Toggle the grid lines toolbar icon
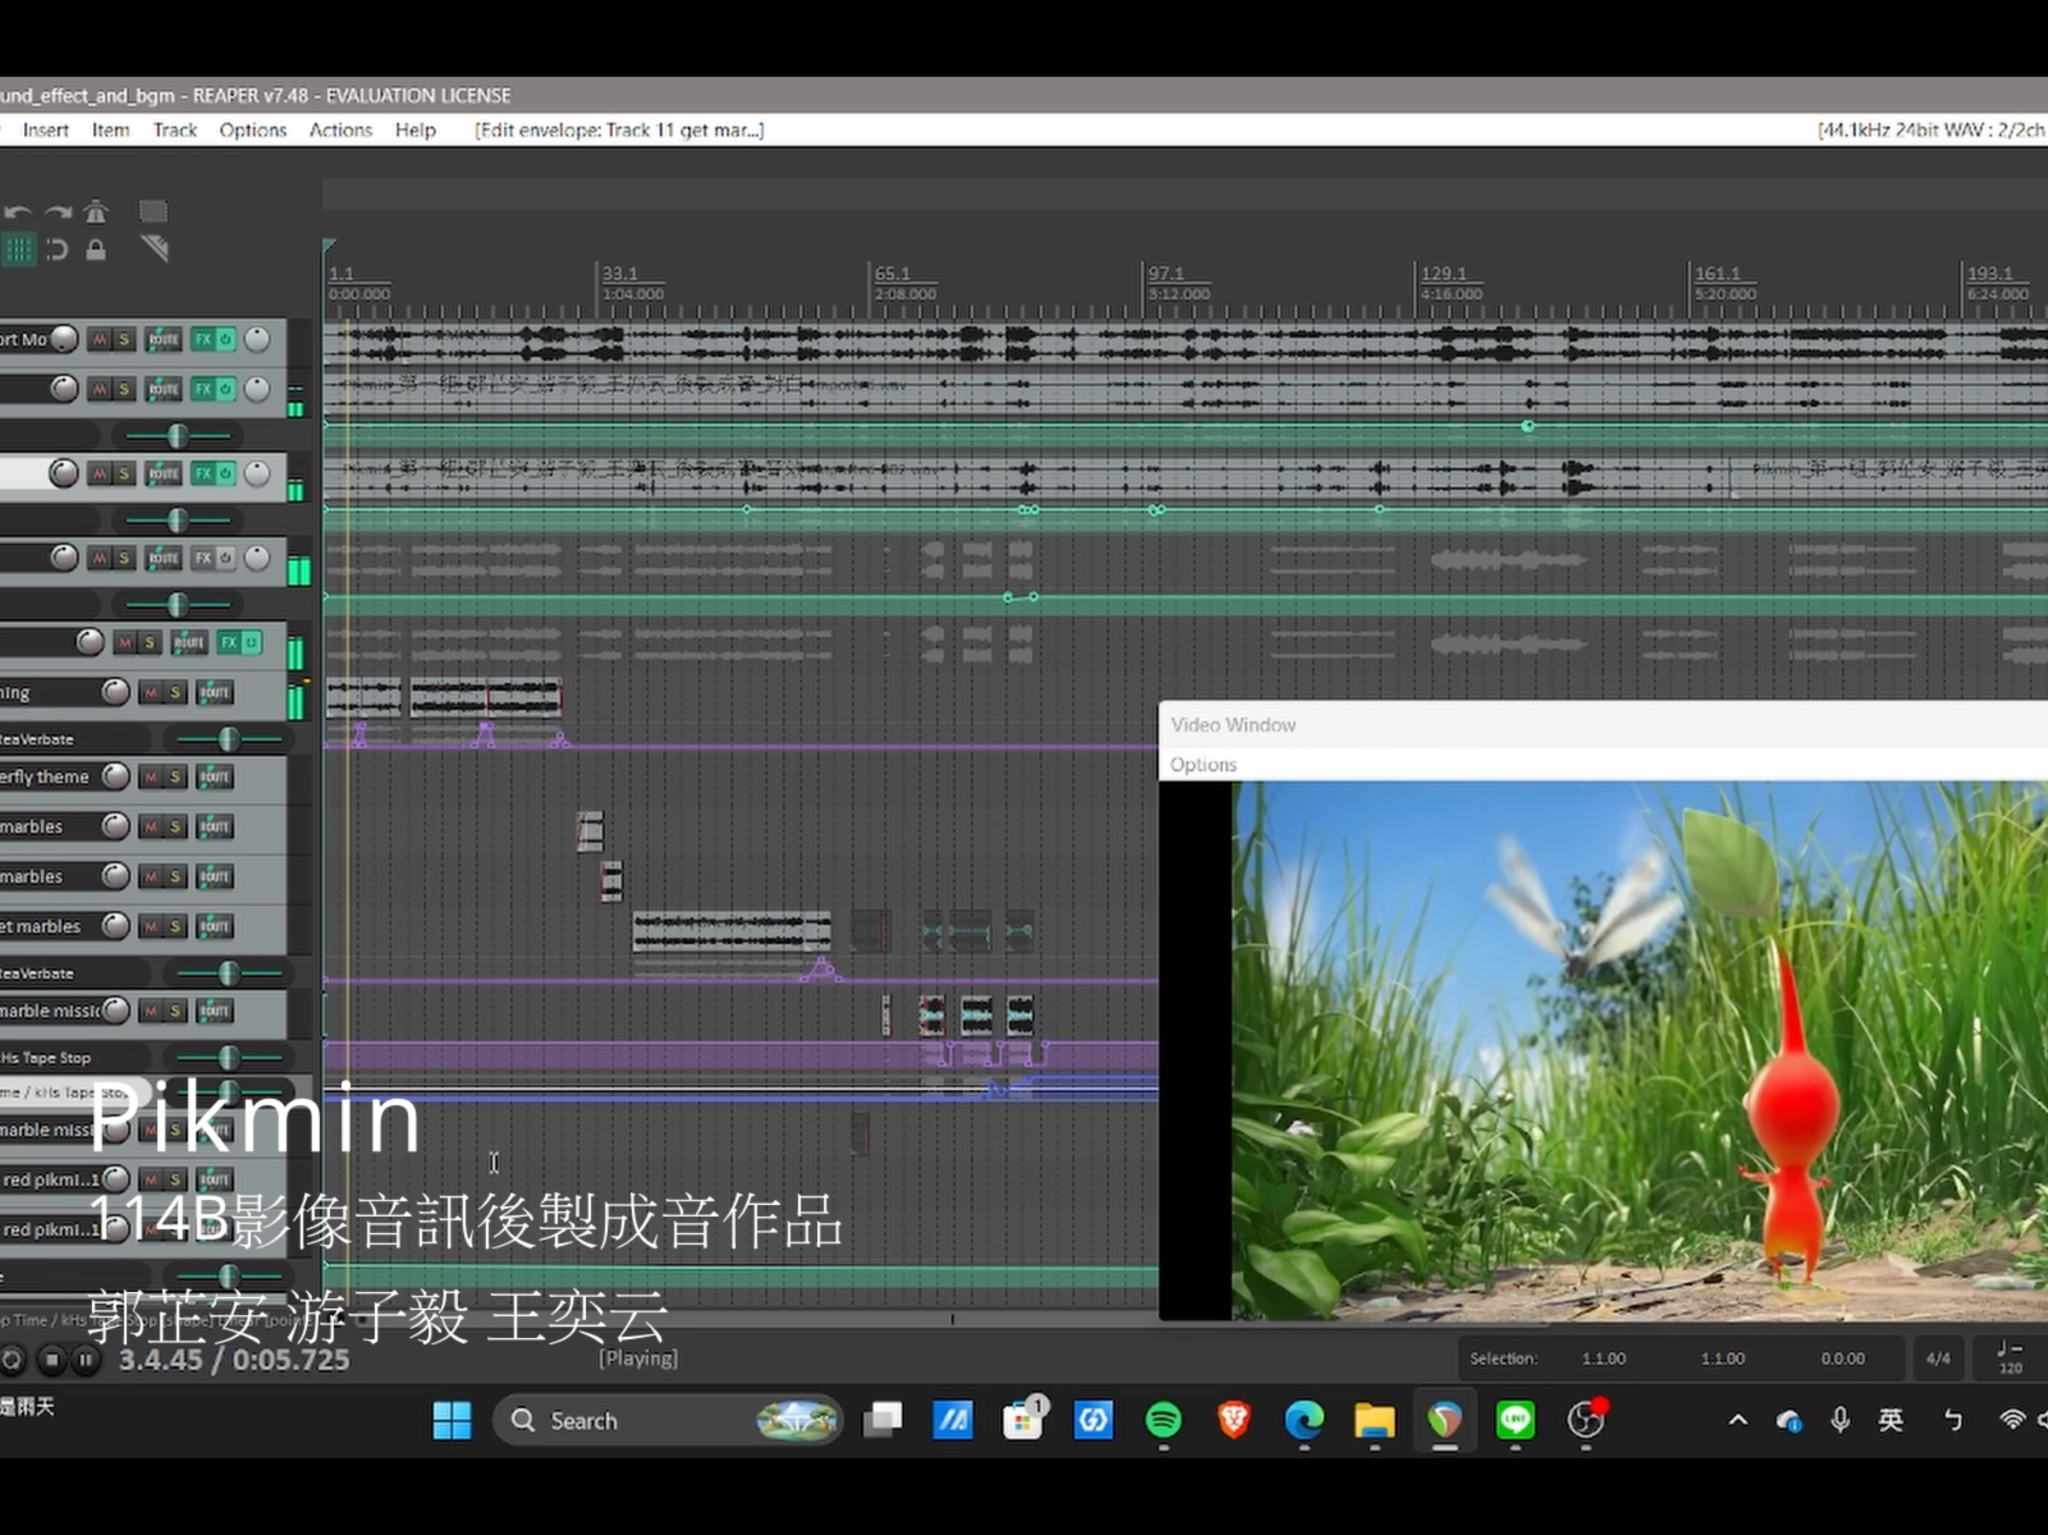The image size is (2048, 1535). click(18, 249)
